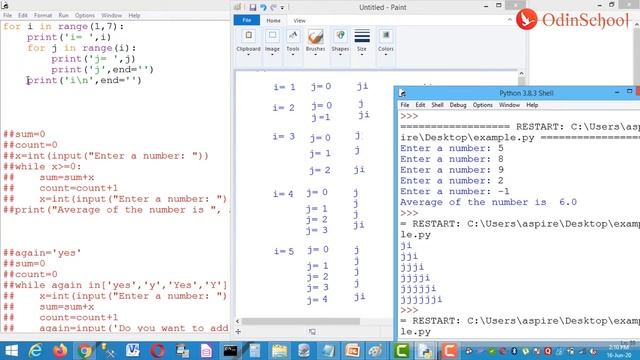The height and width of the screenshot is (360, 640).
Task: Click "j= 4" text on Paint canvas
Action: pos(318,300)
